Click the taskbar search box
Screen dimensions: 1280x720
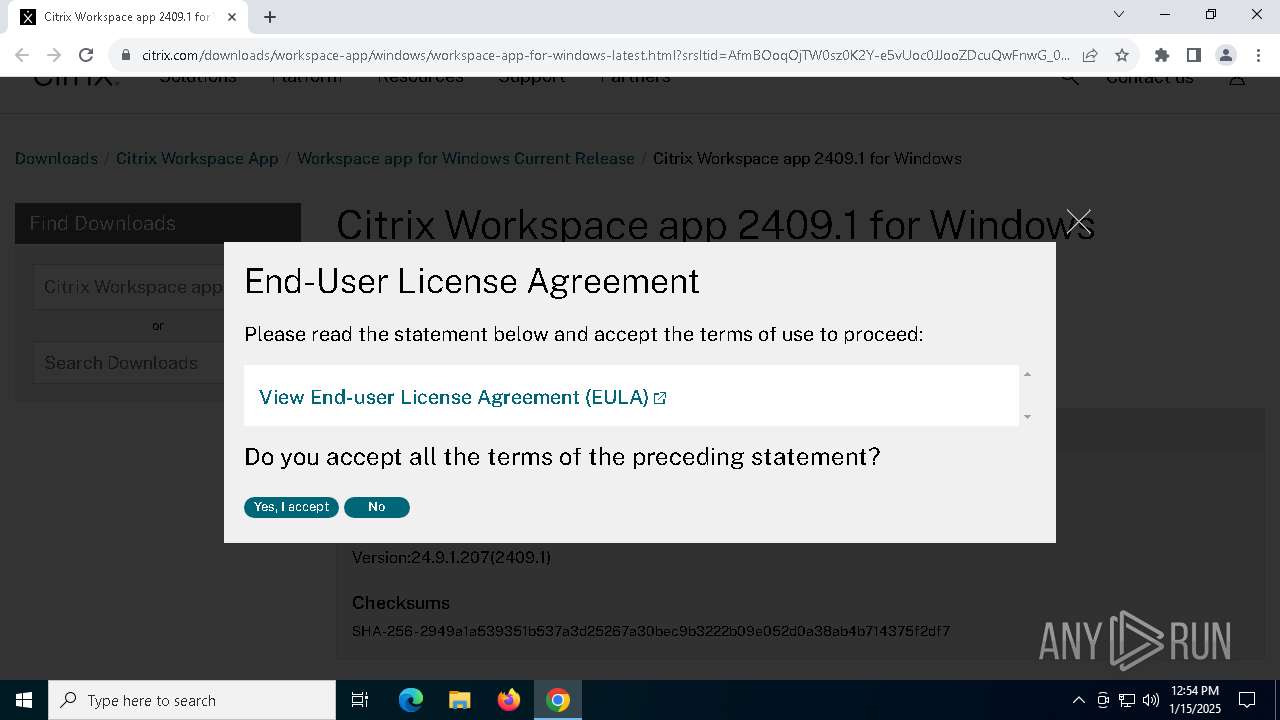coord(192,700)
